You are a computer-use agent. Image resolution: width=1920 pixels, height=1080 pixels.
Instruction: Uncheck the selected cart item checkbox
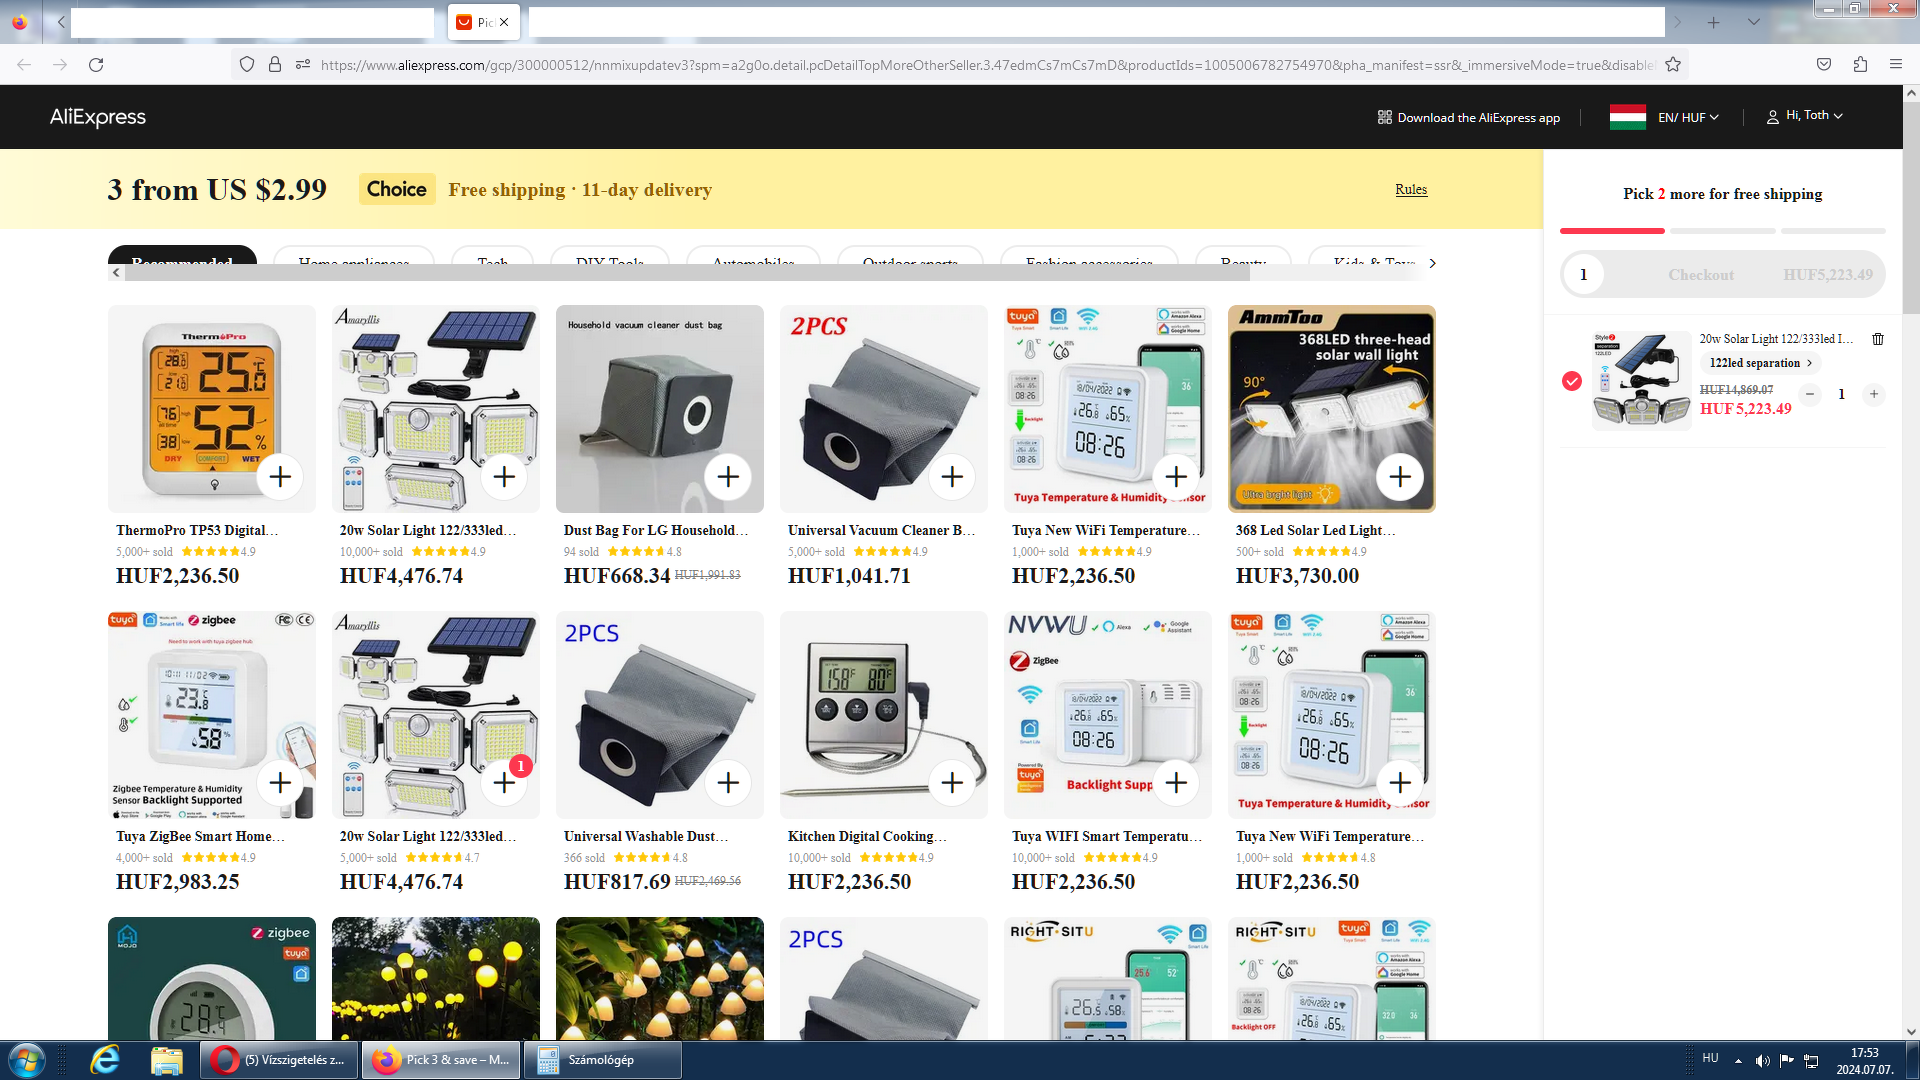(x=1571, y=381)
